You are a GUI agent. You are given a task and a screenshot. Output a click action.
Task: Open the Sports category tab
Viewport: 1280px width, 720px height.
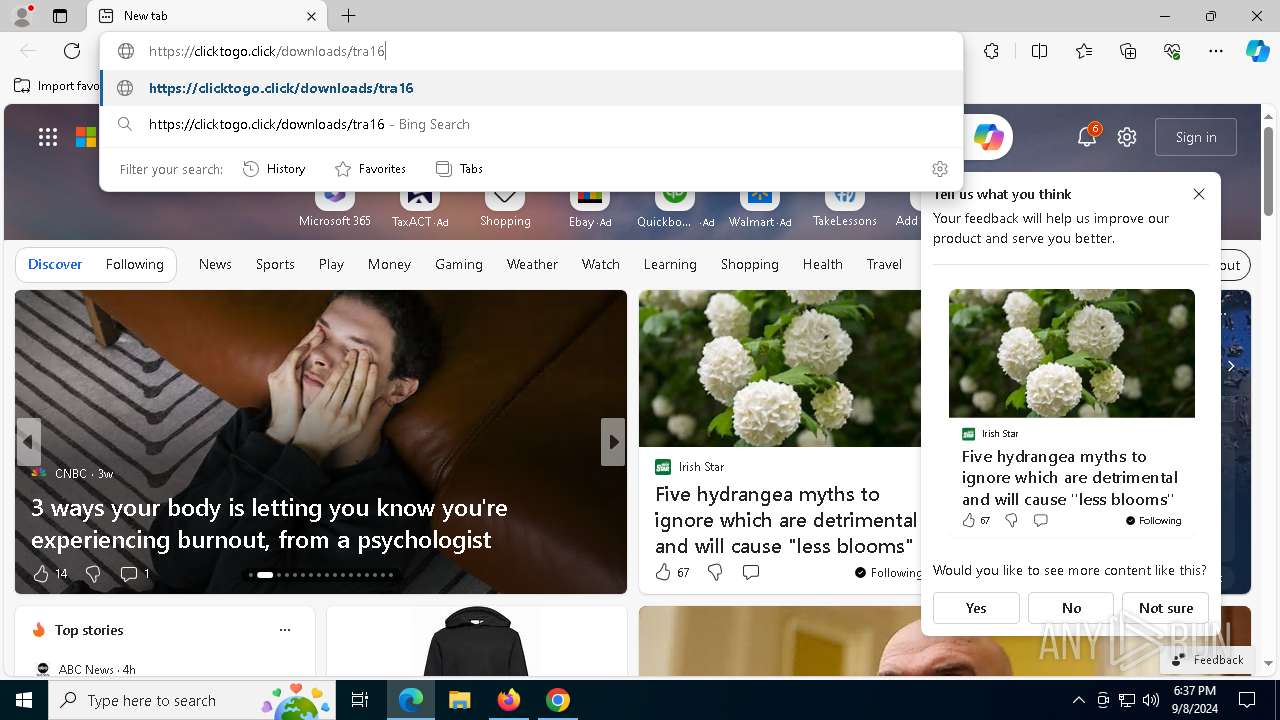point(275,264)
